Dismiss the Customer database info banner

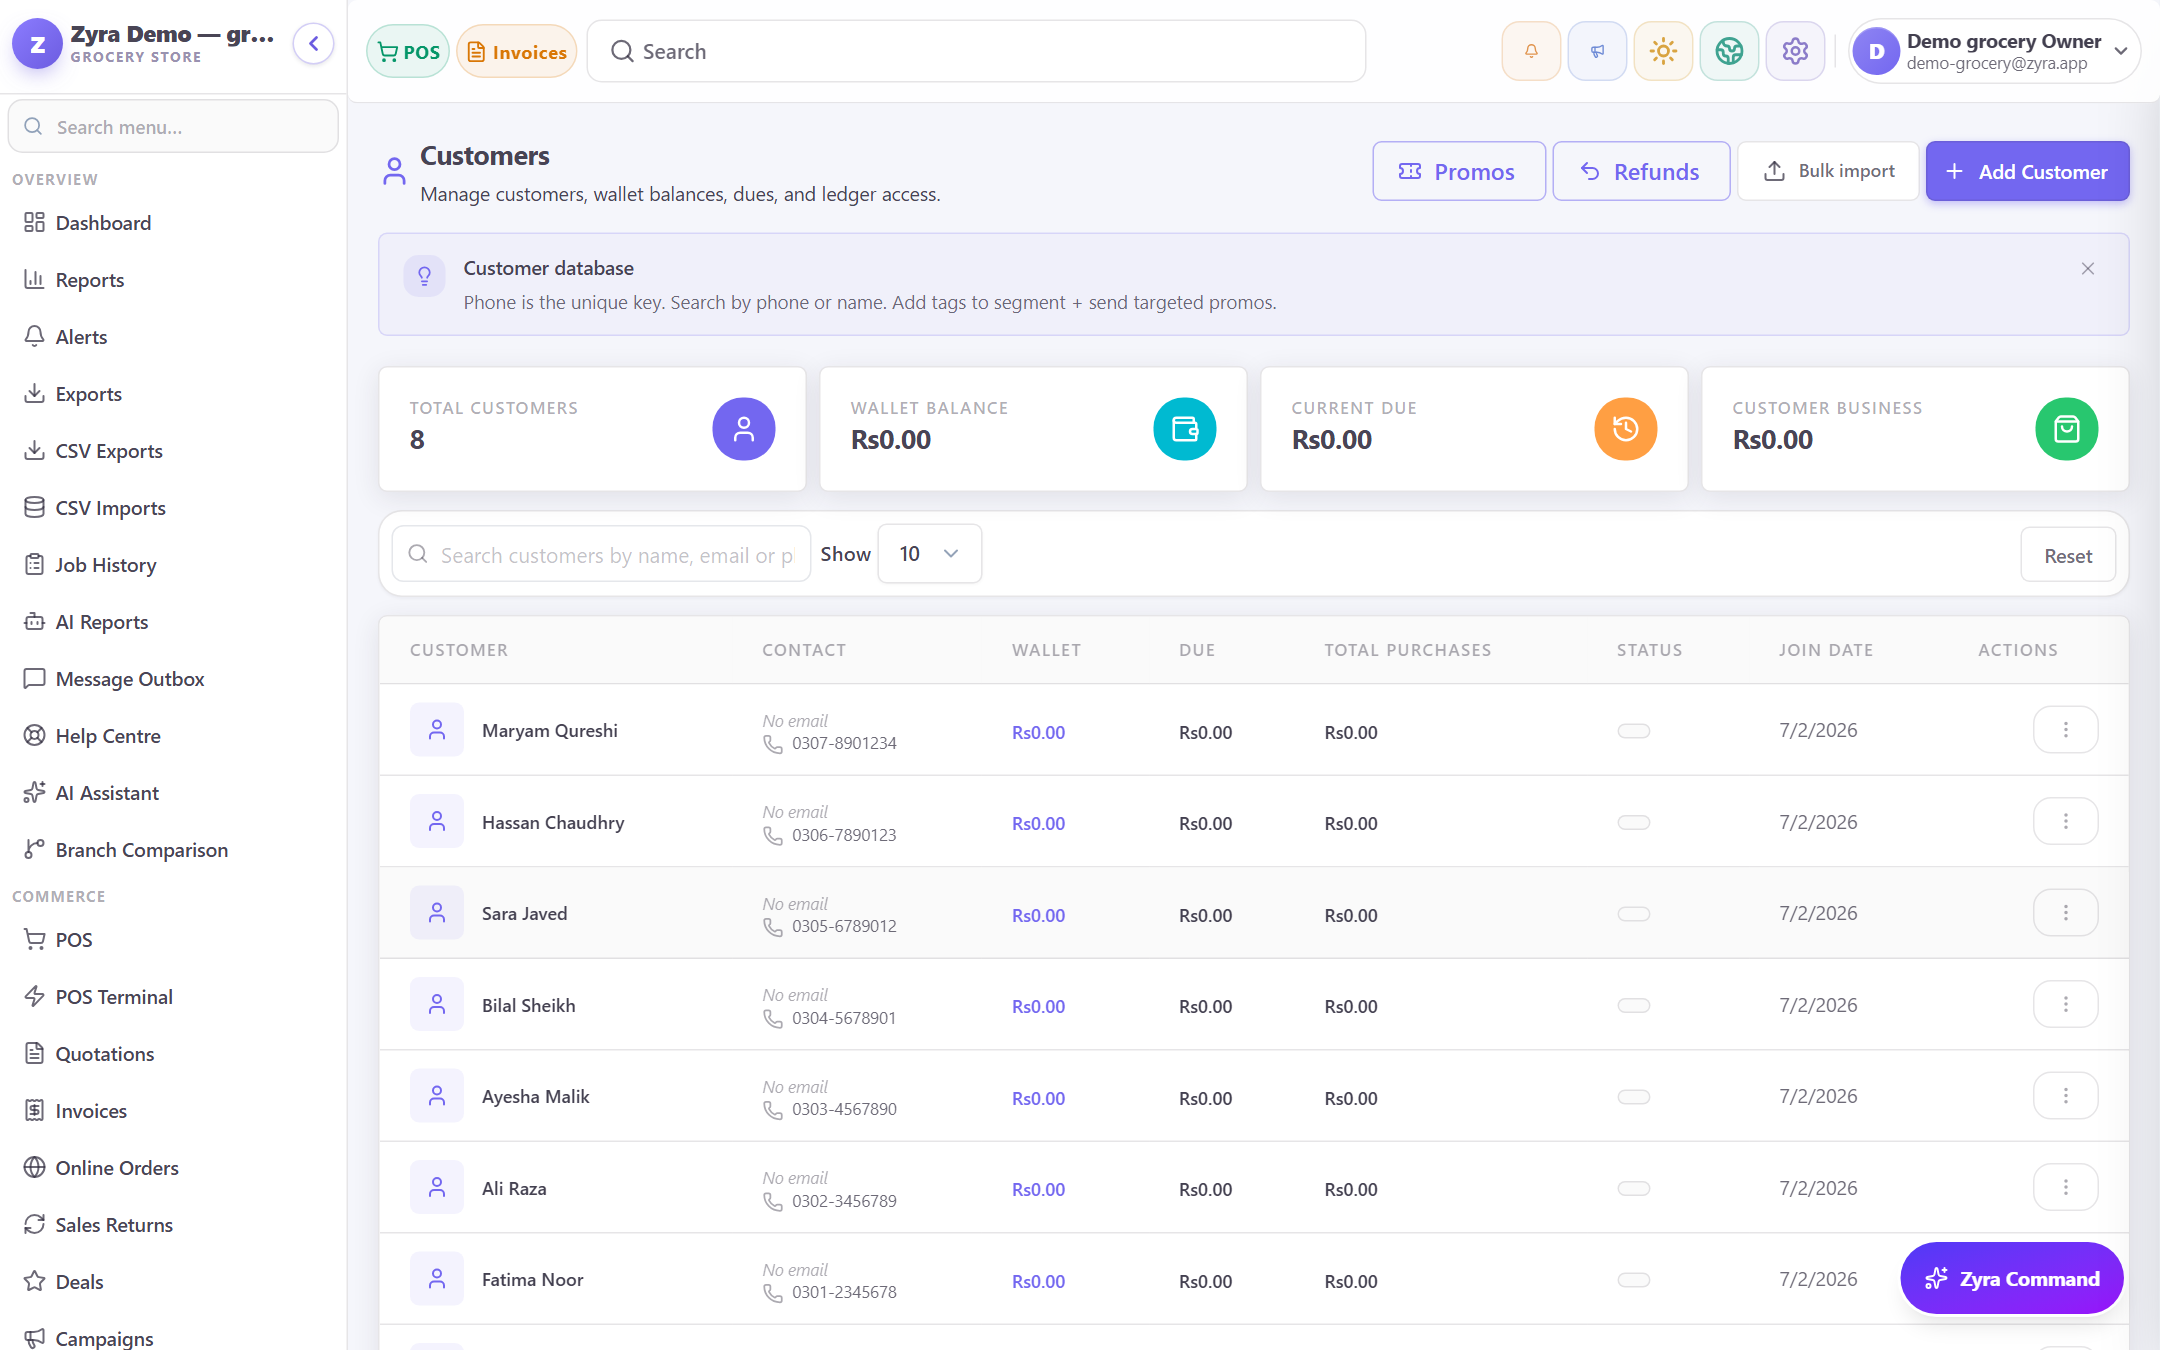point(2088,268)
